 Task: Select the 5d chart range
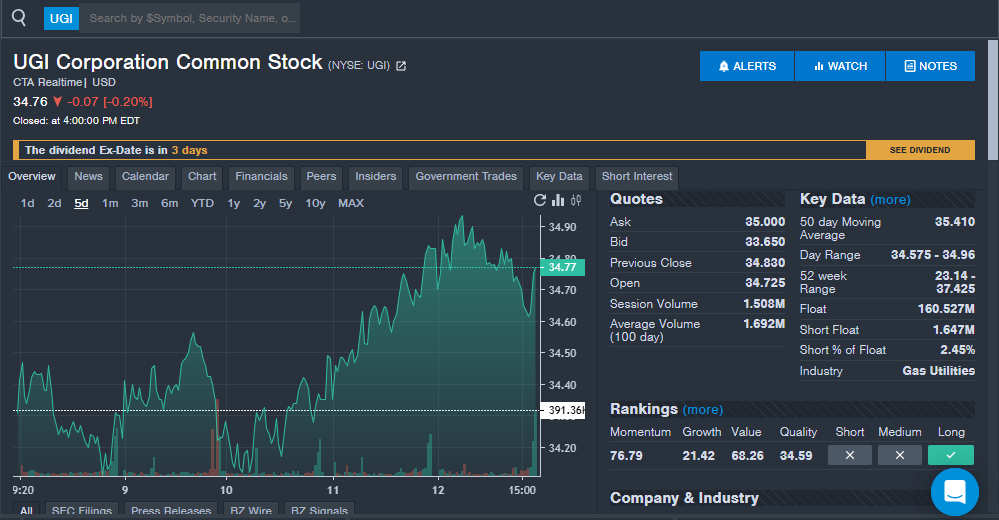pyautogui.click(x=81, y=203)
